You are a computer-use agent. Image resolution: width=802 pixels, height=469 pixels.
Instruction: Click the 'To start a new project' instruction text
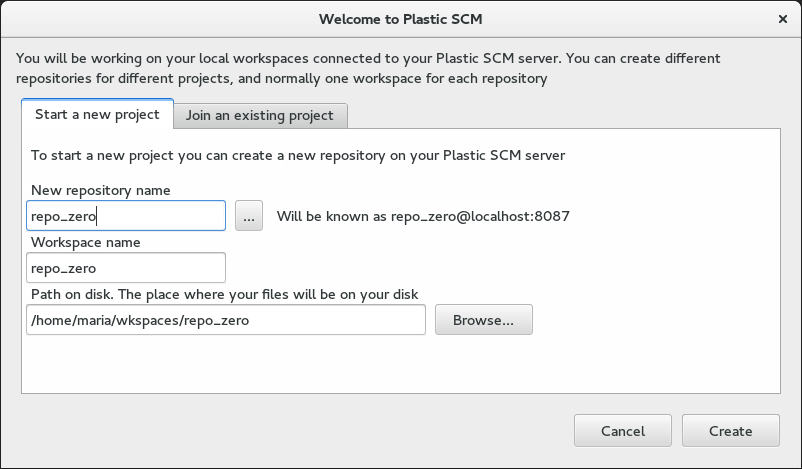pos(298,155)
